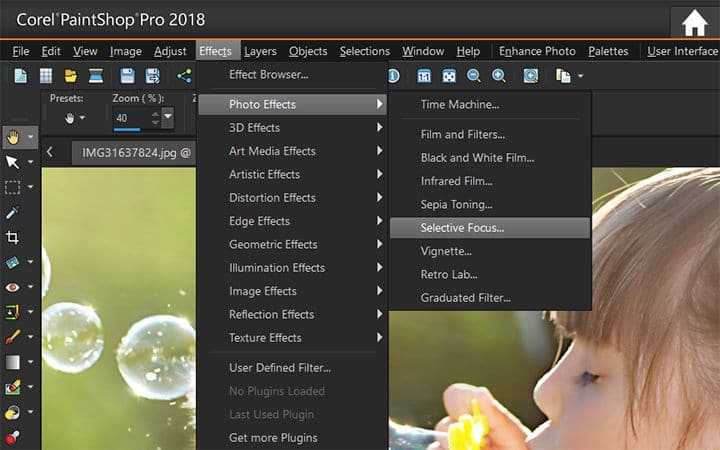Open the Selections menu
Viewport: 720px width, 450px height.
[x=365, y=51]
